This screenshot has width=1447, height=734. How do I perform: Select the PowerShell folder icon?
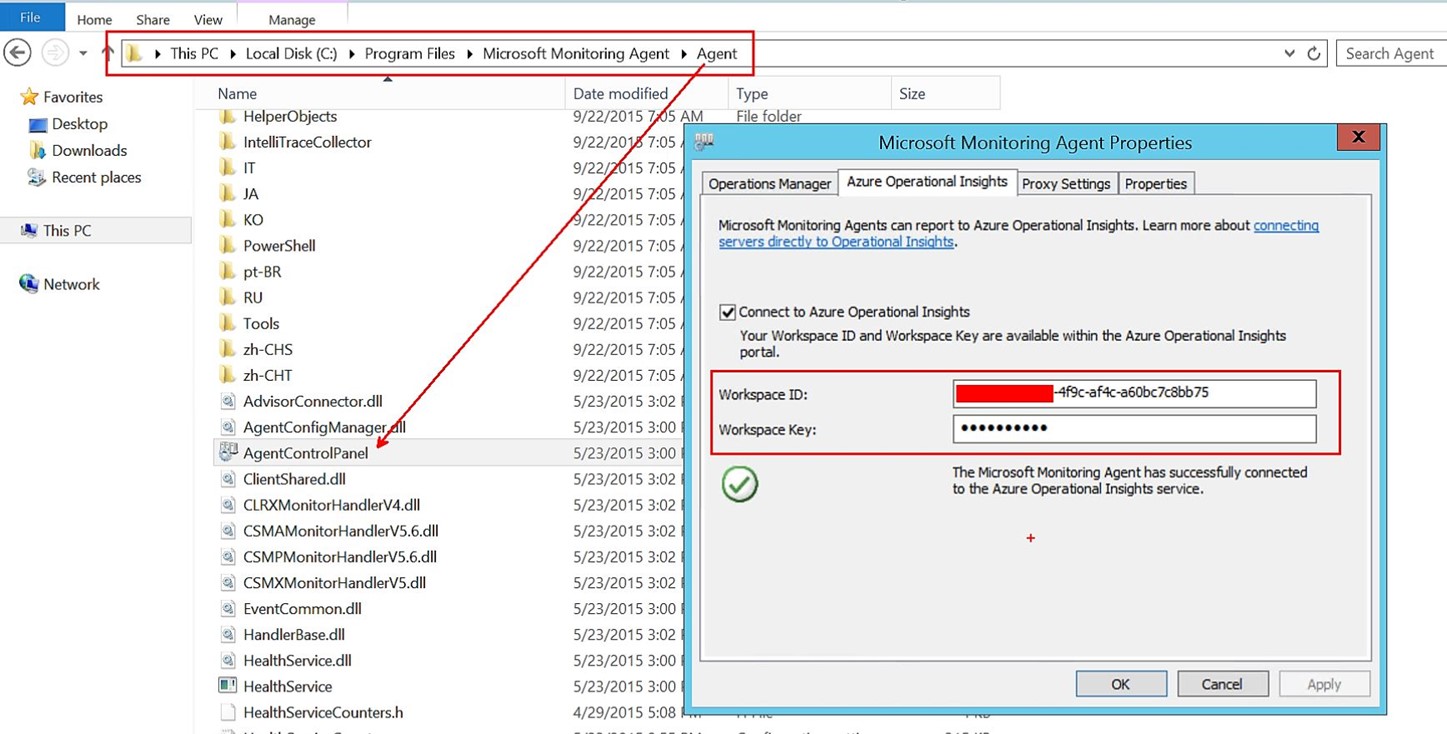point(227,246)
